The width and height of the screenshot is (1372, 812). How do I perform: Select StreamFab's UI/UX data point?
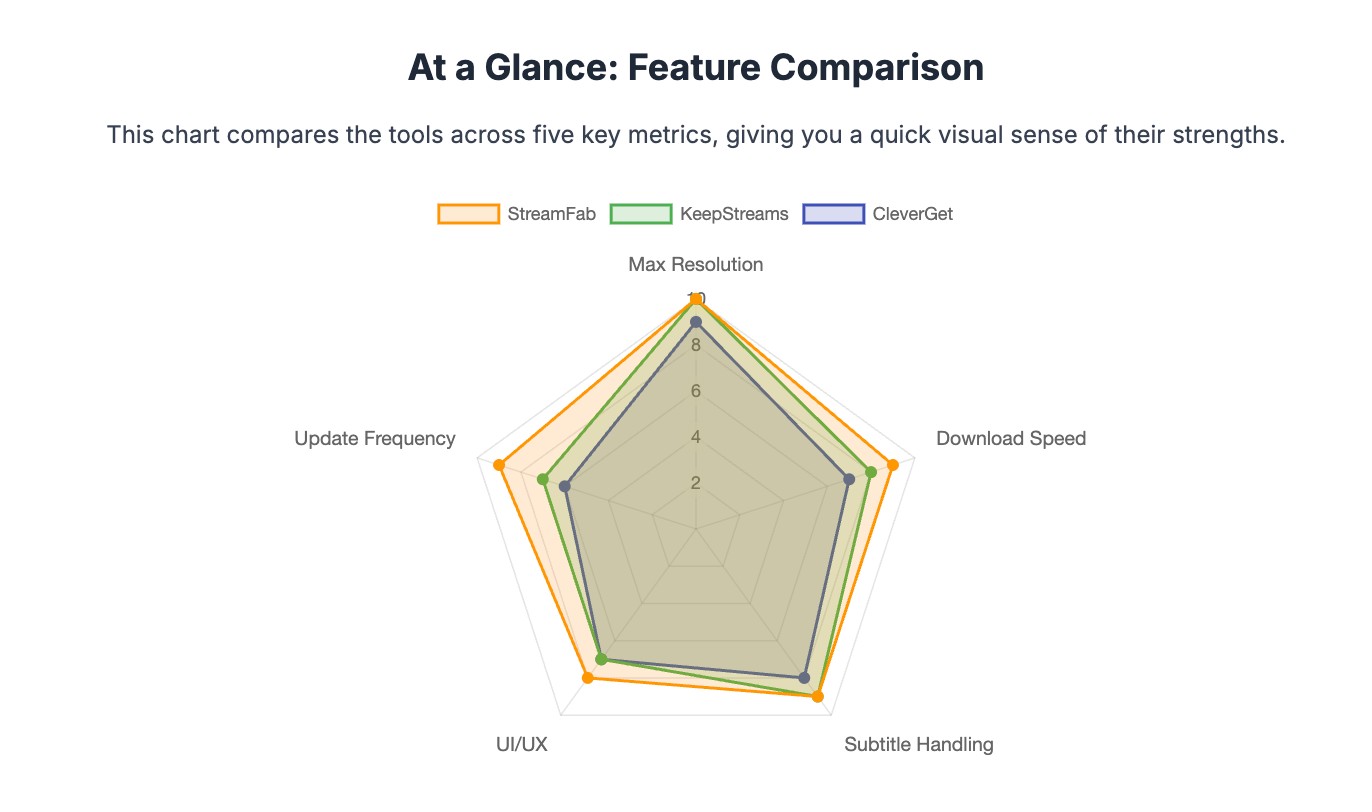pos(588,678)
